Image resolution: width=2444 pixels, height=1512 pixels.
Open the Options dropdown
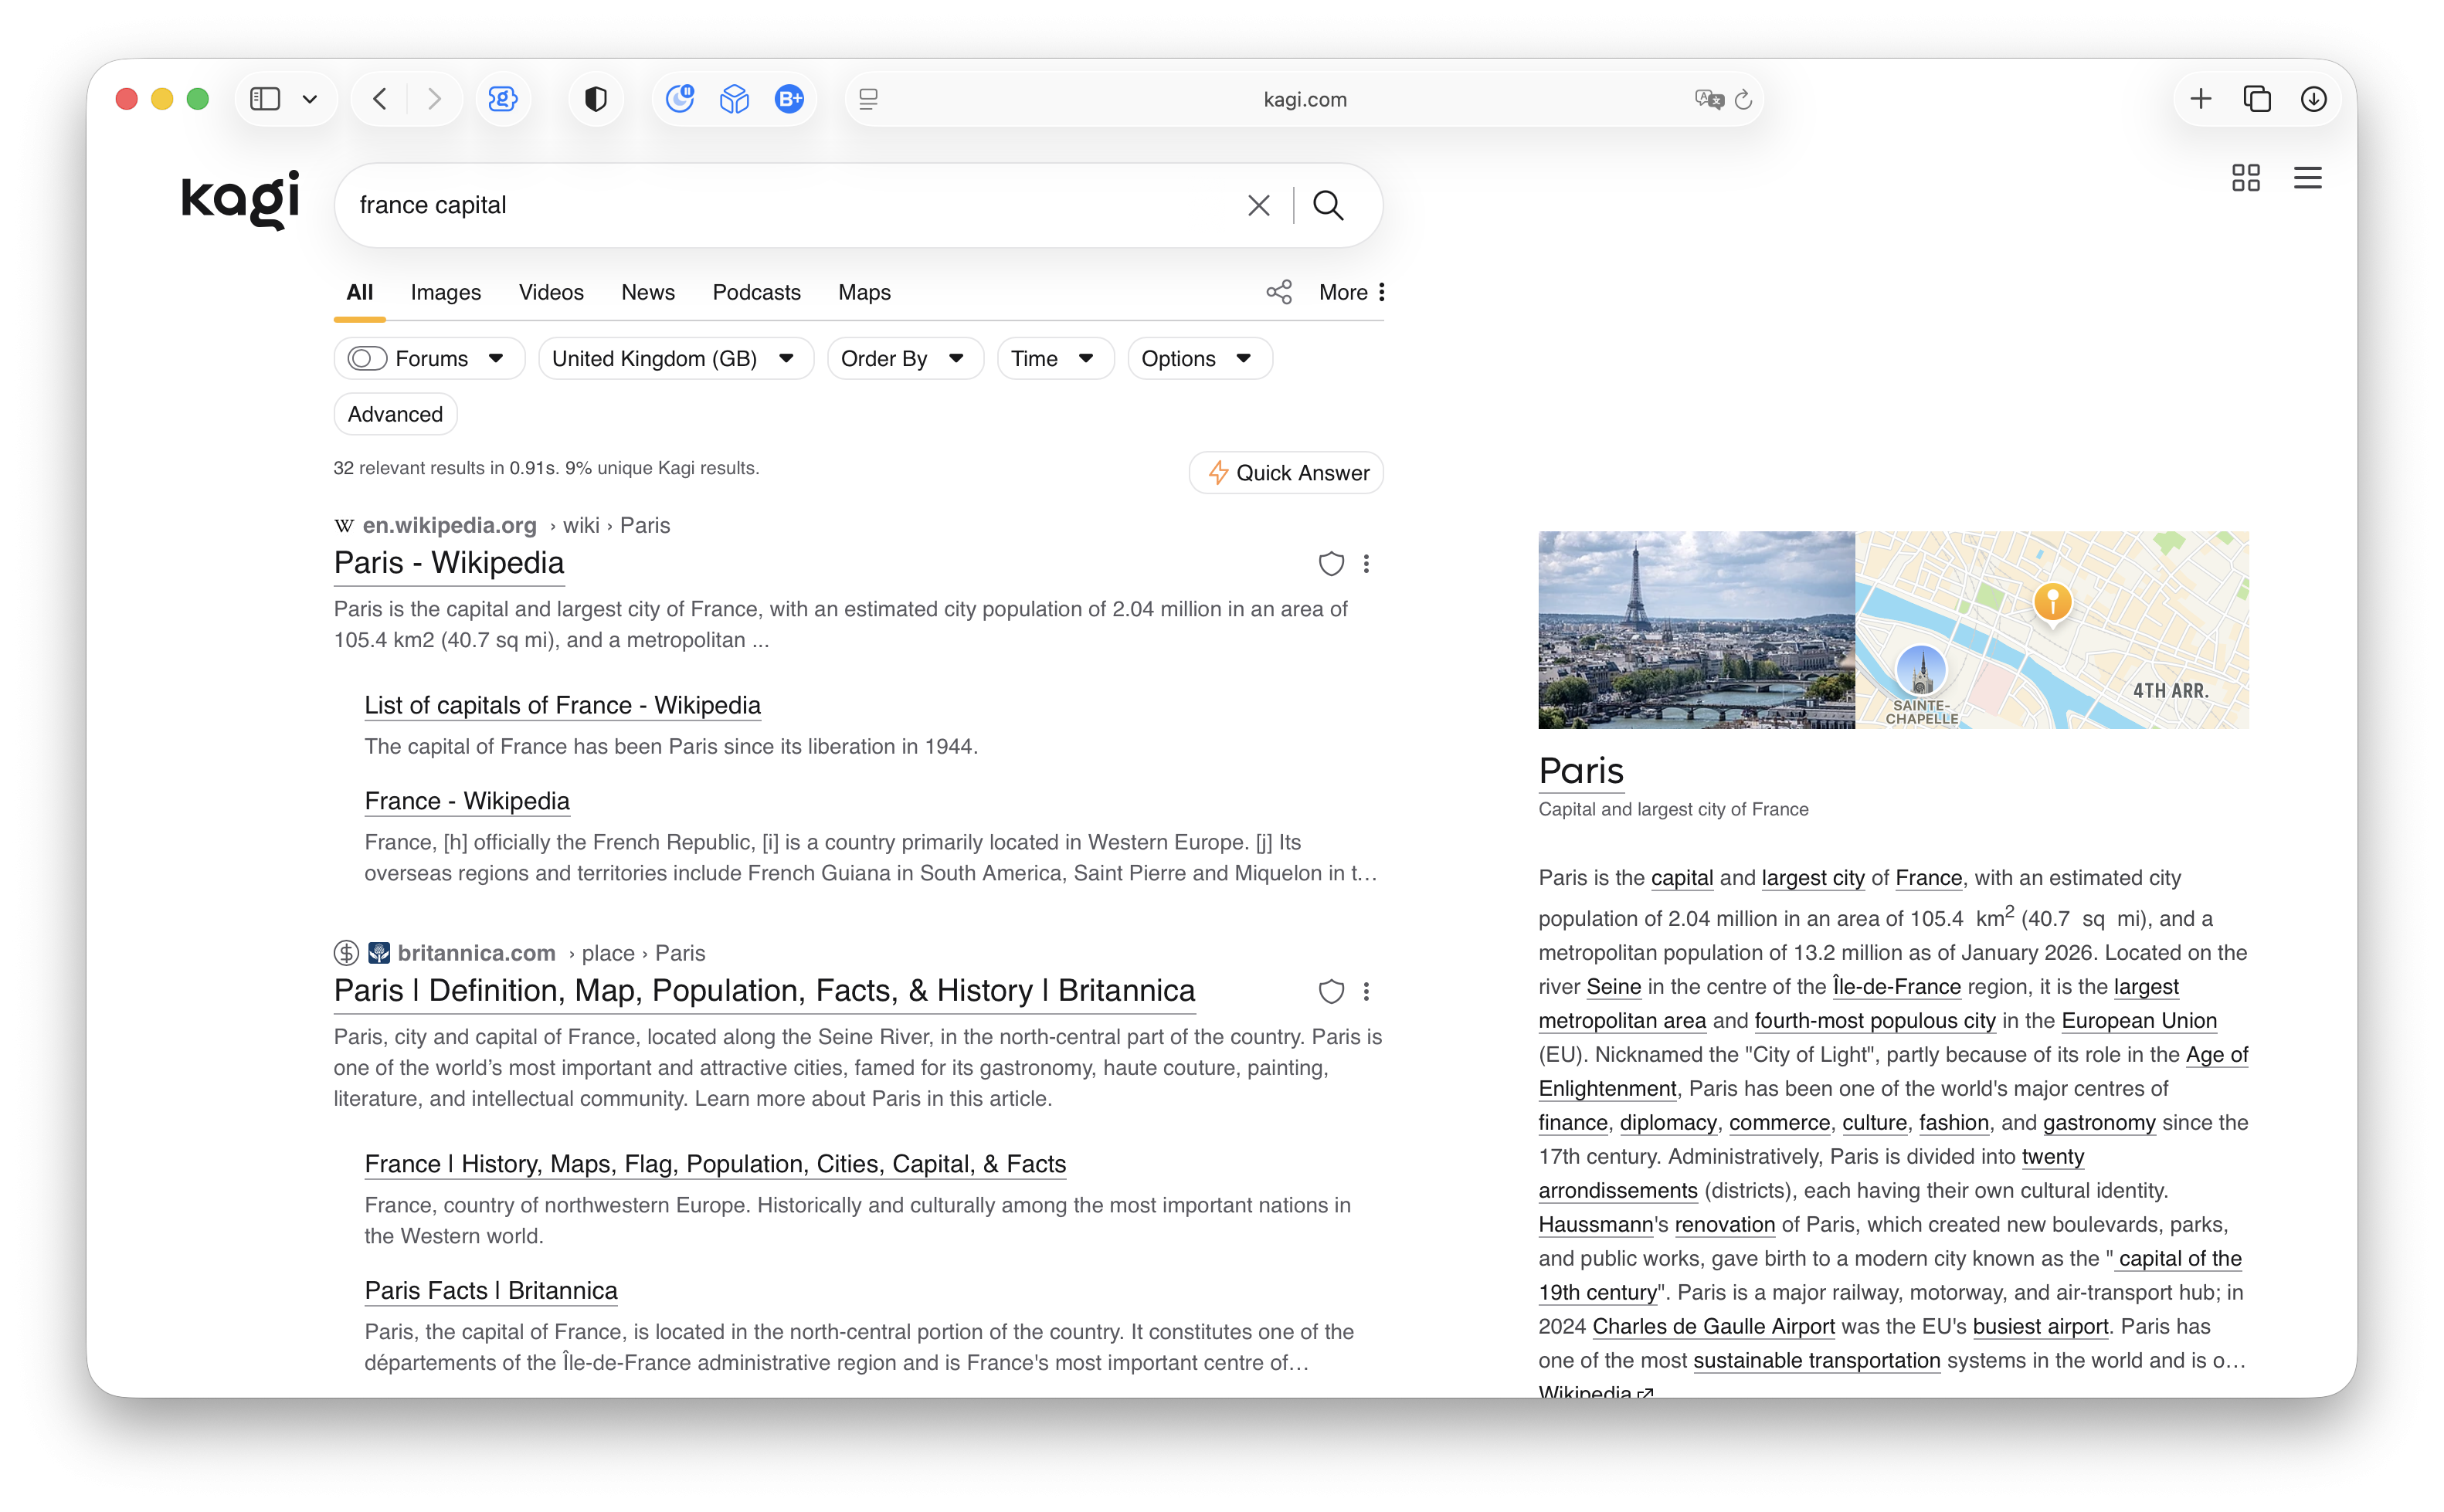pos(1199,358)
